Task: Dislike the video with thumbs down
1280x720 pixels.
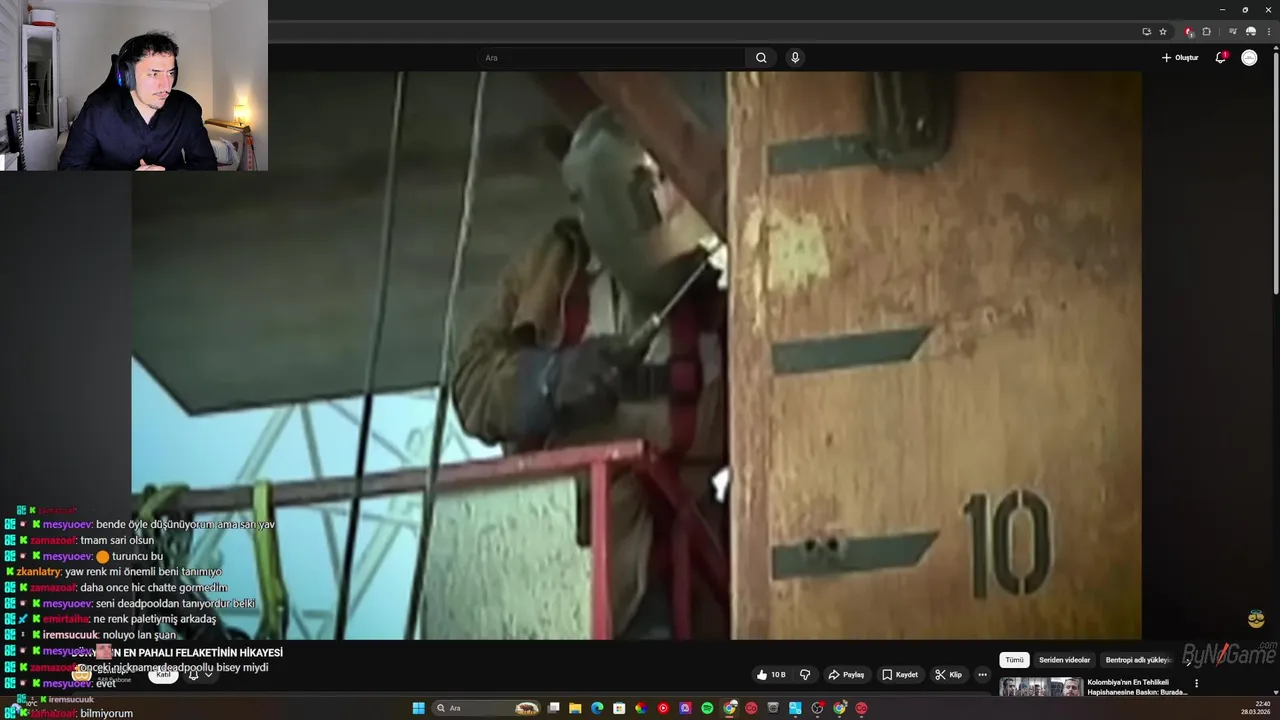Action: coord(805,675)
